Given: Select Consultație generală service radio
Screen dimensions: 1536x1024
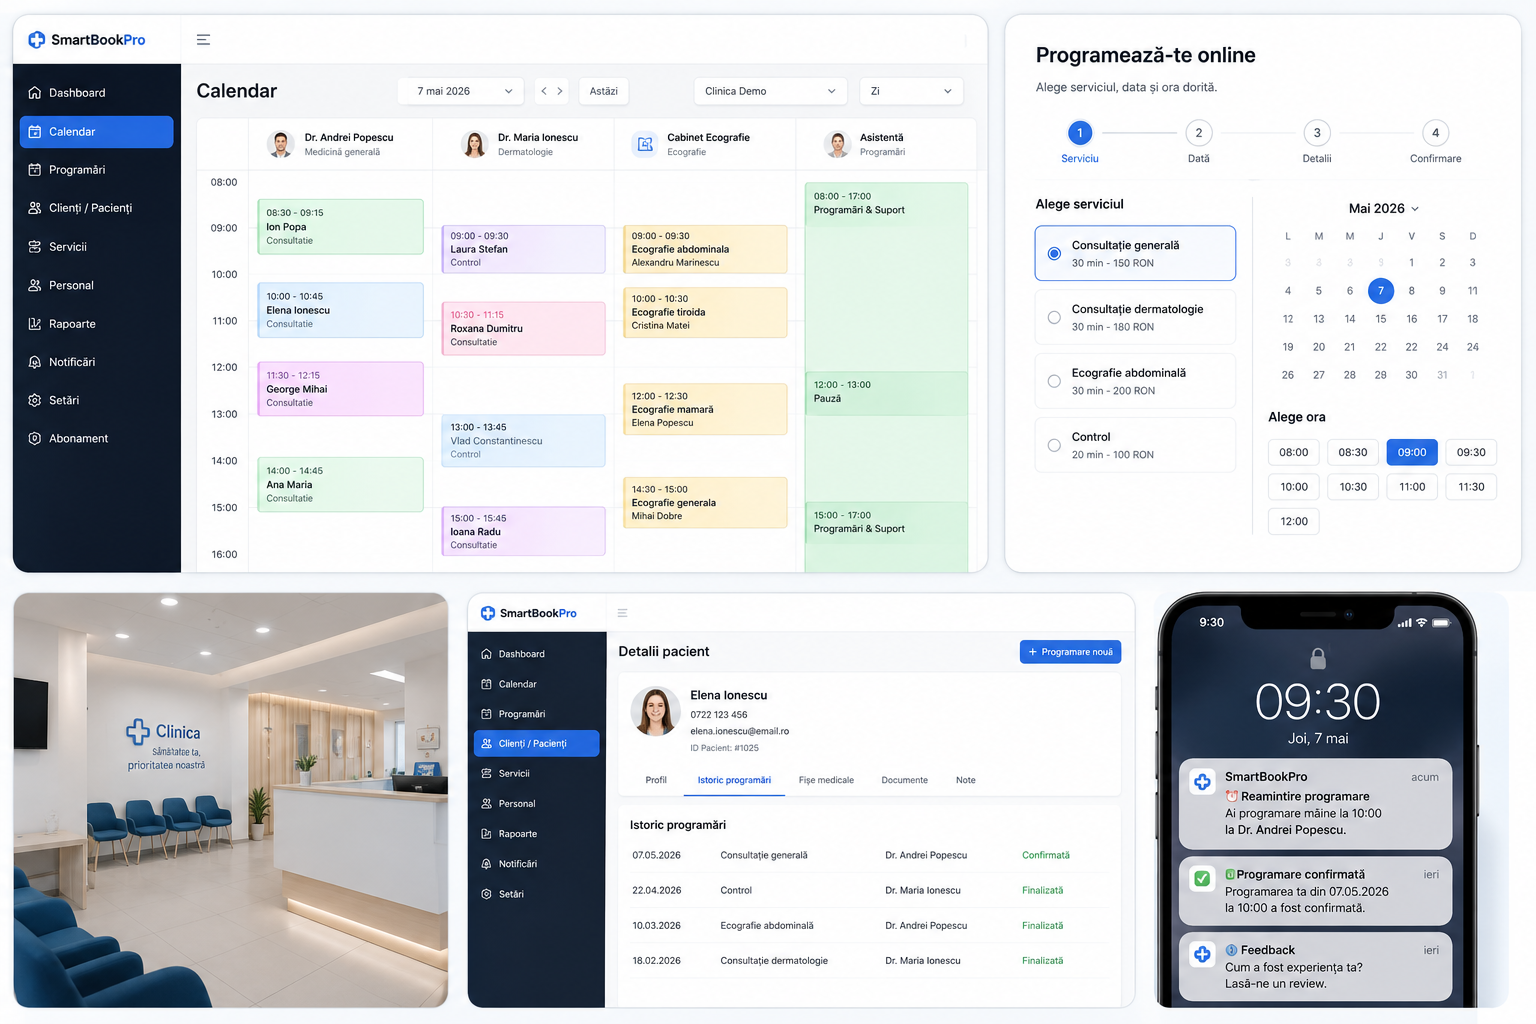Looking at the screenshot, I should (1054, 253).
